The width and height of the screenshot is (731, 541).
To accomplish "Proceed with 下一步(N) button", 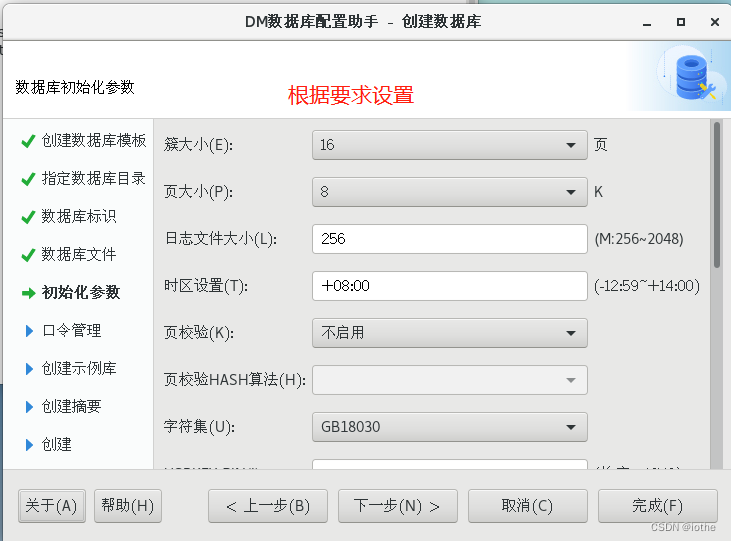I will (398, 506).
